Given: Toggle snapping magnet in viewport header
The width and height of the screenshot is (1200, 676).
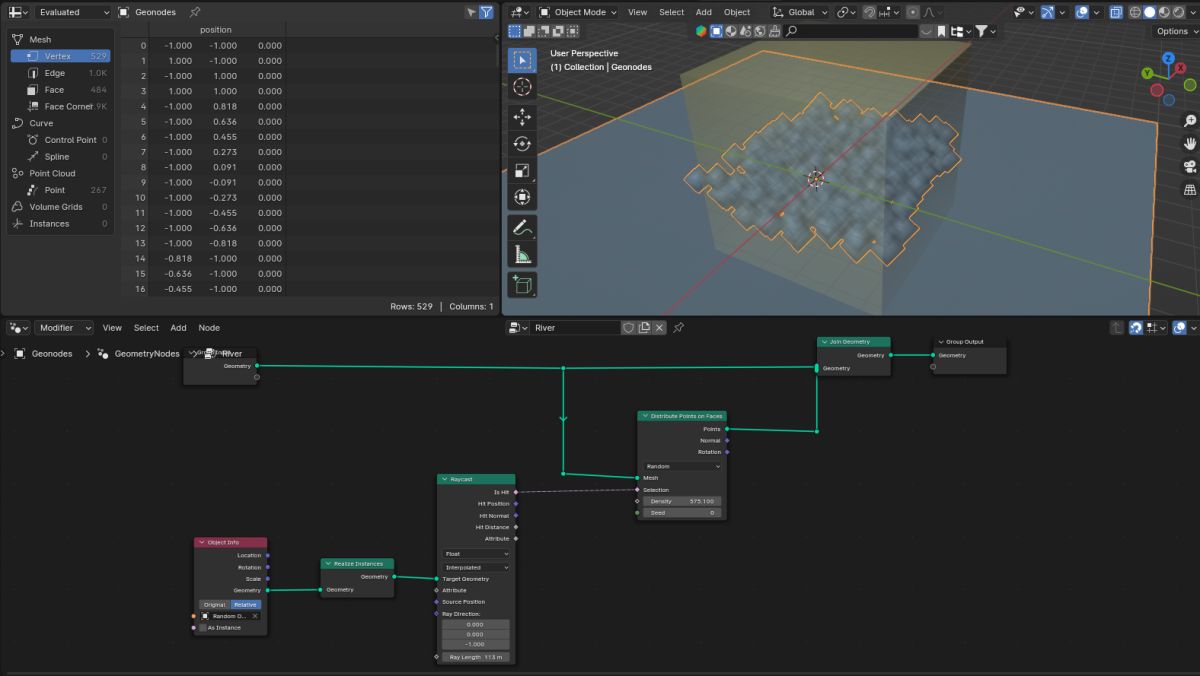Looking at the screenshot, I should point(870,12).
